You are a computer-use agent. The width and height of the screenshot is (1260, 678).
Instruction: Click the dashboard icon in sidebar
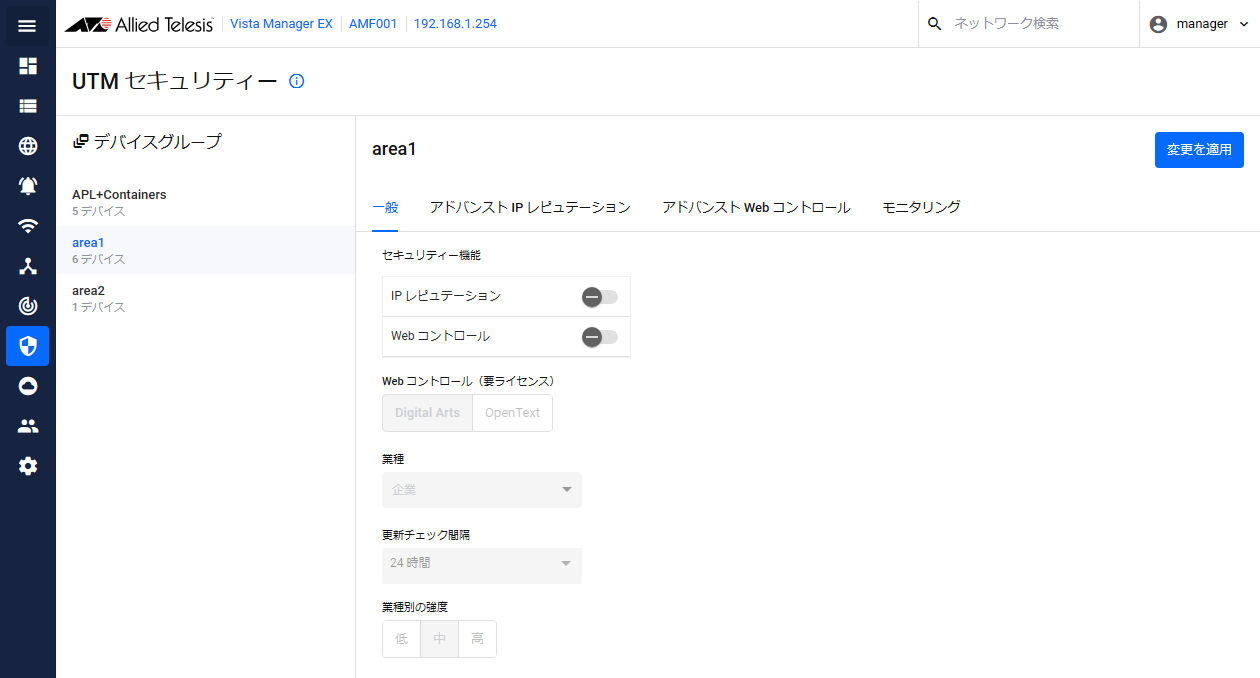(28, 66)
